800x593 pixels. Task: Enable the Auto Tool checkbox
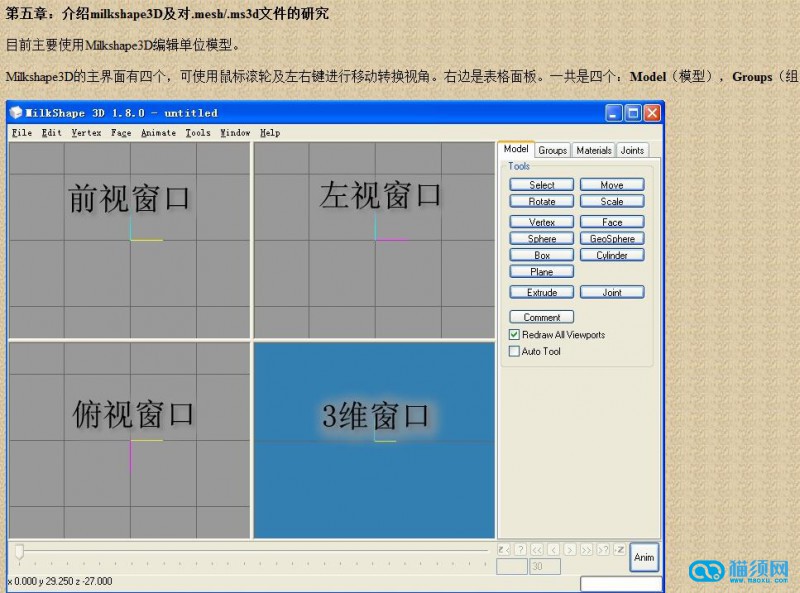(514, 351)
